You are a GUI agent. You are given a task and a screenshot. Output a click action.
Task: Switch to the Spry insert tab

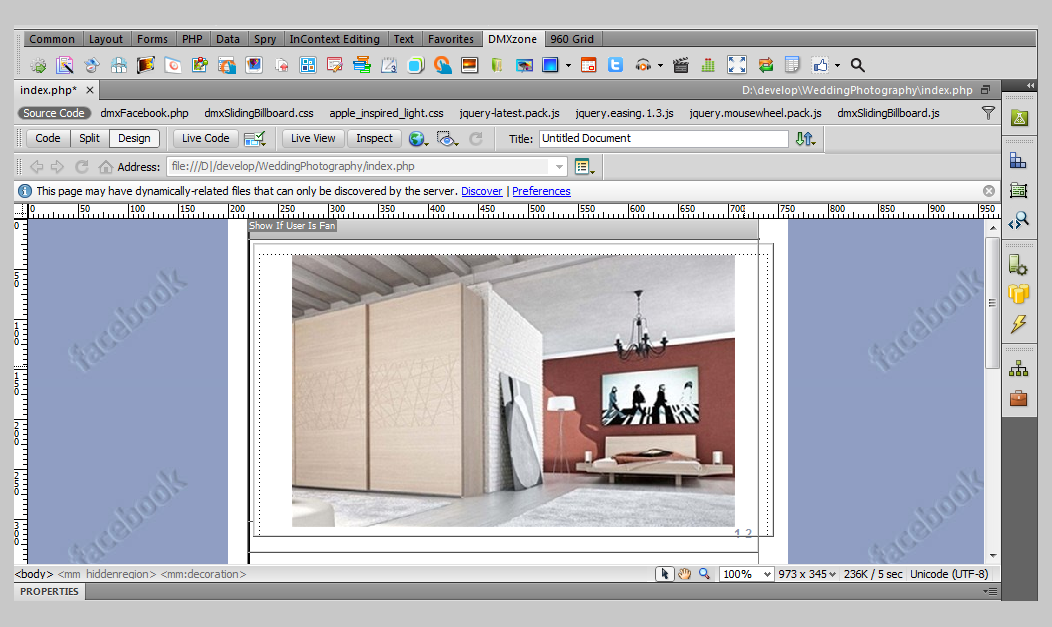[265, 39]
